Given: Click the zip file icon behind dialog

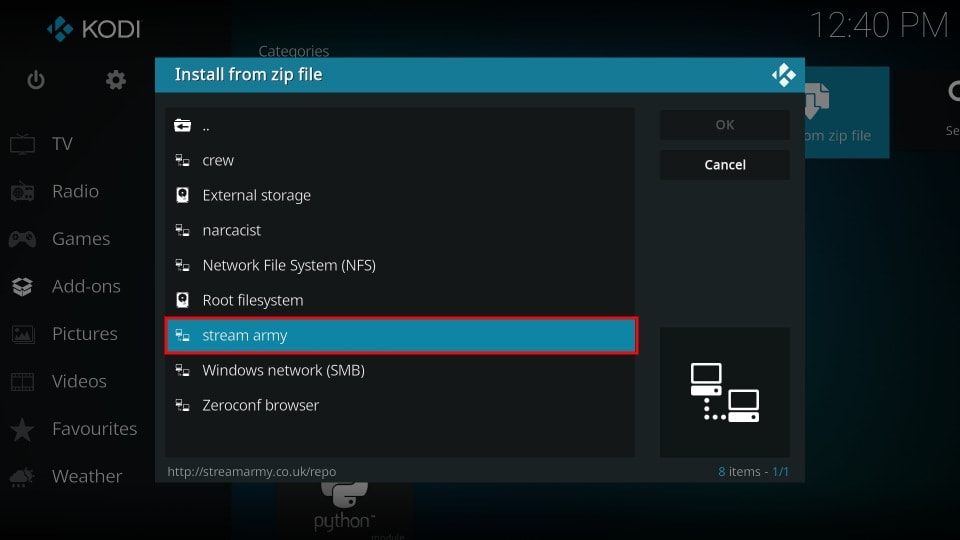Looking at the screenshot, I should (x=817, y=101).
